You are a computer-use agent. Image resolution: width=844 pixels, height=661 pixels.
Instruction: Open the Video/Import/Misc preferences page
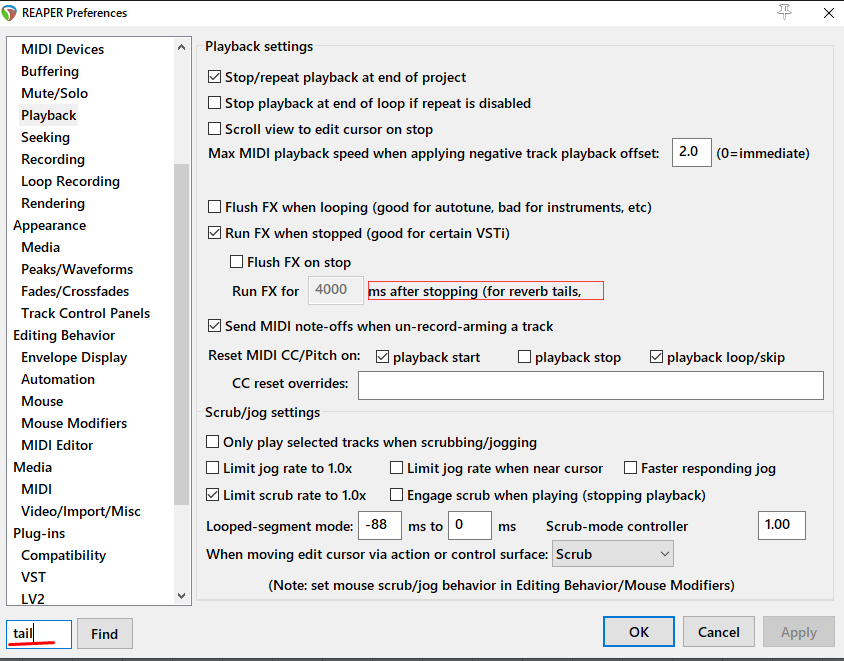(81, 511)
